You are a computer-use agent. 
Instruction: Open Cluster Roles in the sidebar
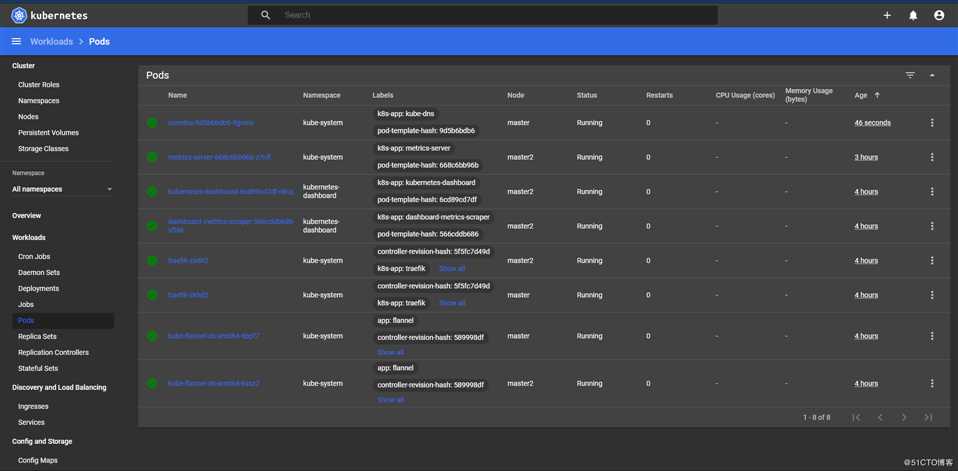tap(39, 85)
